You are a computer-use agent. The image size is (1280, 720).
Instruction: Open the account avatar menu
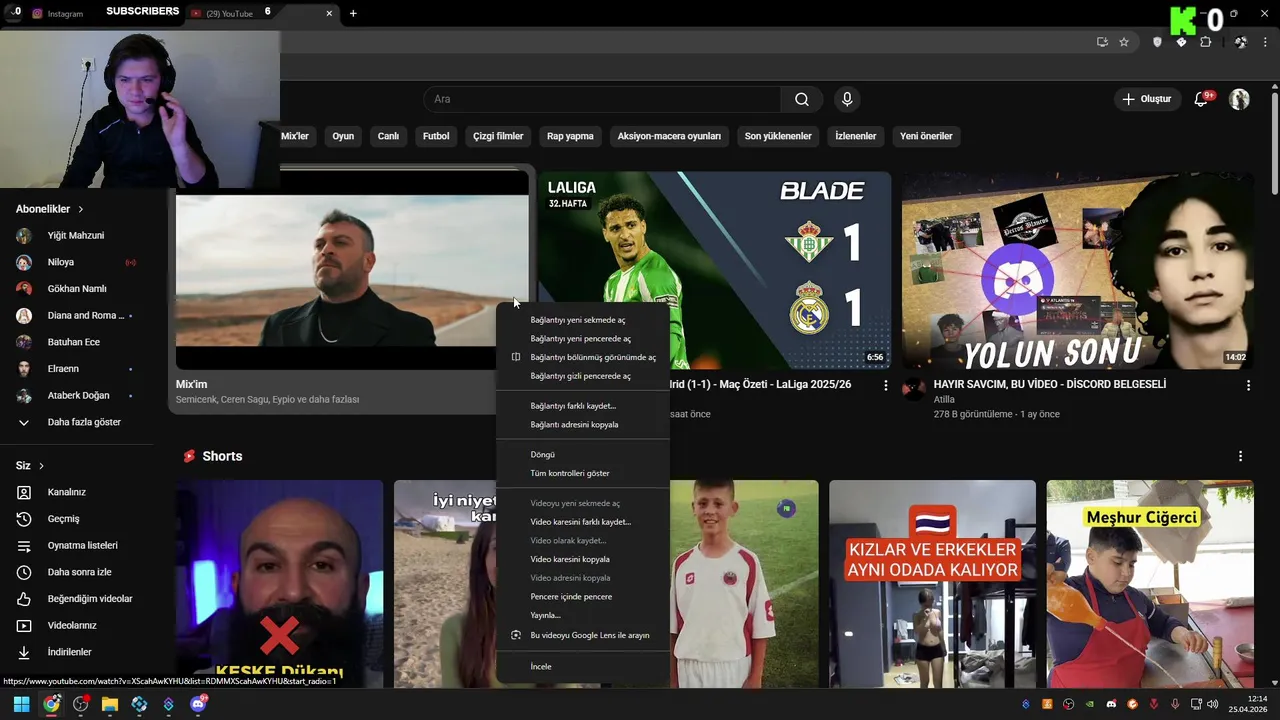1239,99
